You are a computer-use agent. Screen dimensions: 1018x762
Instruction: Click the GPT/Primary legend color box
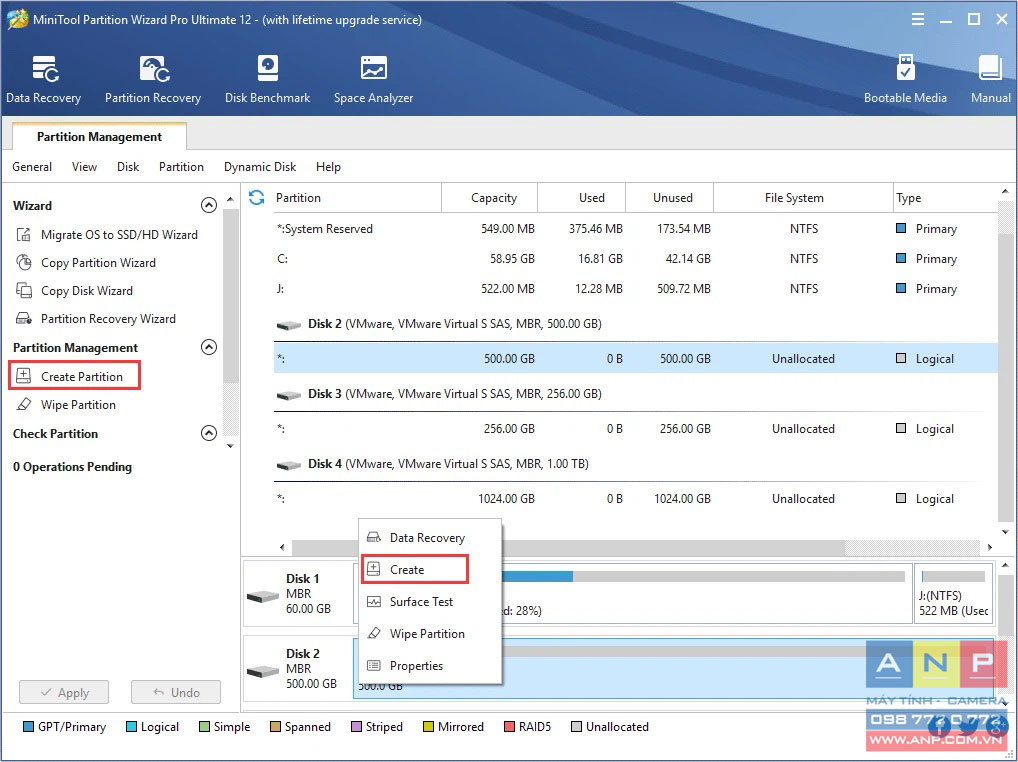click(28, 726)
